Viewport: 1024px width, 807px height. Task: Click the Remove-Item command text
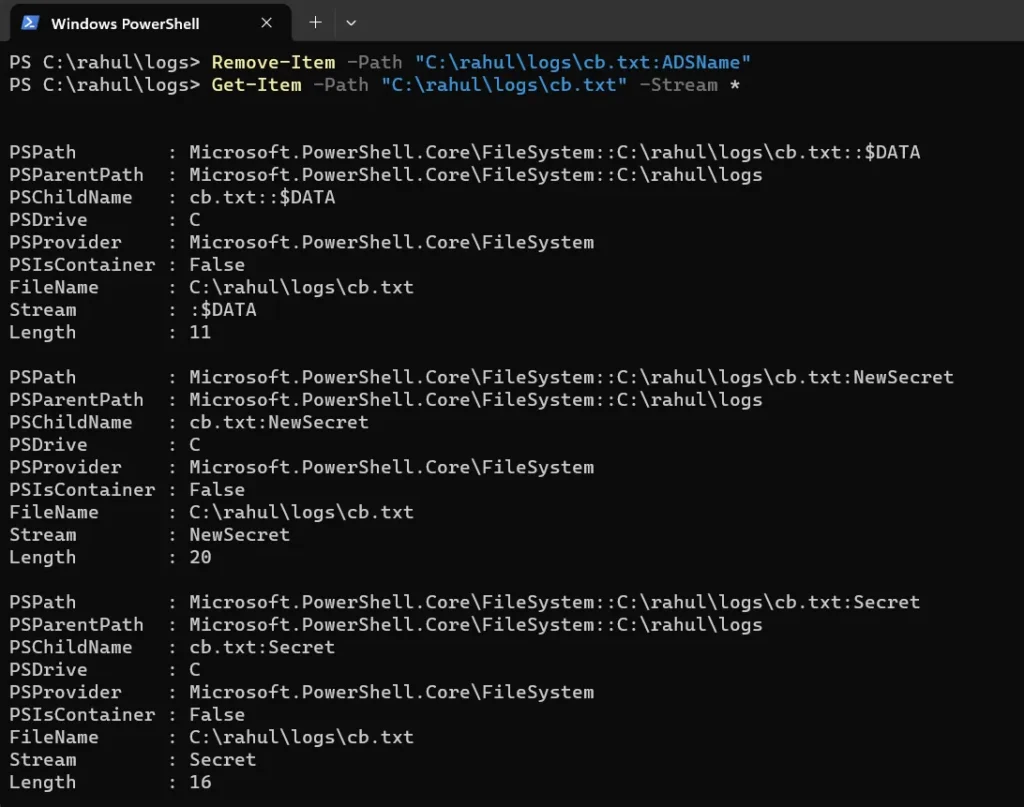click(274, 62)
